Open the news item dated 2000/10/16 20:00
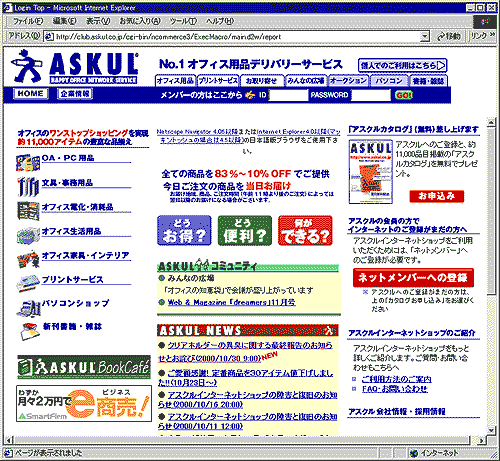Viewport: 500px width, 461px height. [247, 400]
